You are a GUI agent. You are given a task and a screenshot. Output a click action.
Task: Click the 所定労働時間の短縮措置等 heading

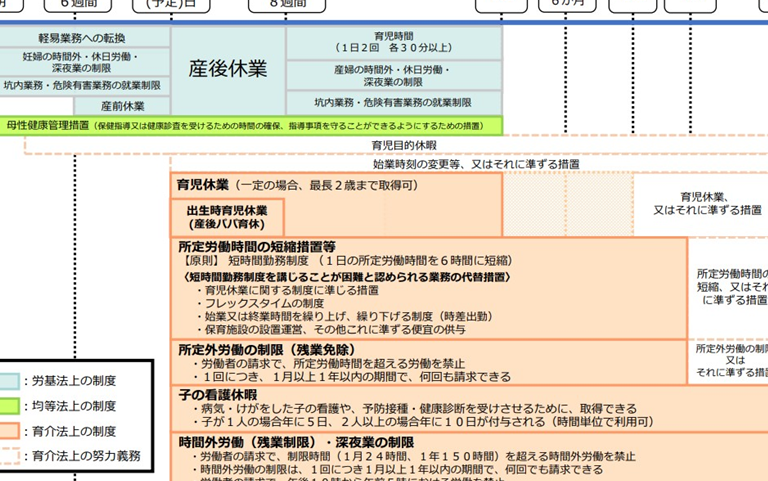click(x=257, y=247)
